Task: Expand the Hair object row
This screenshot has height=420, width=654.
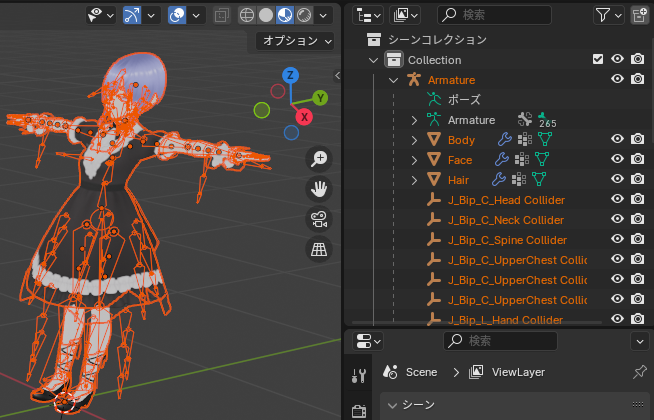Action: pos(414,180)
